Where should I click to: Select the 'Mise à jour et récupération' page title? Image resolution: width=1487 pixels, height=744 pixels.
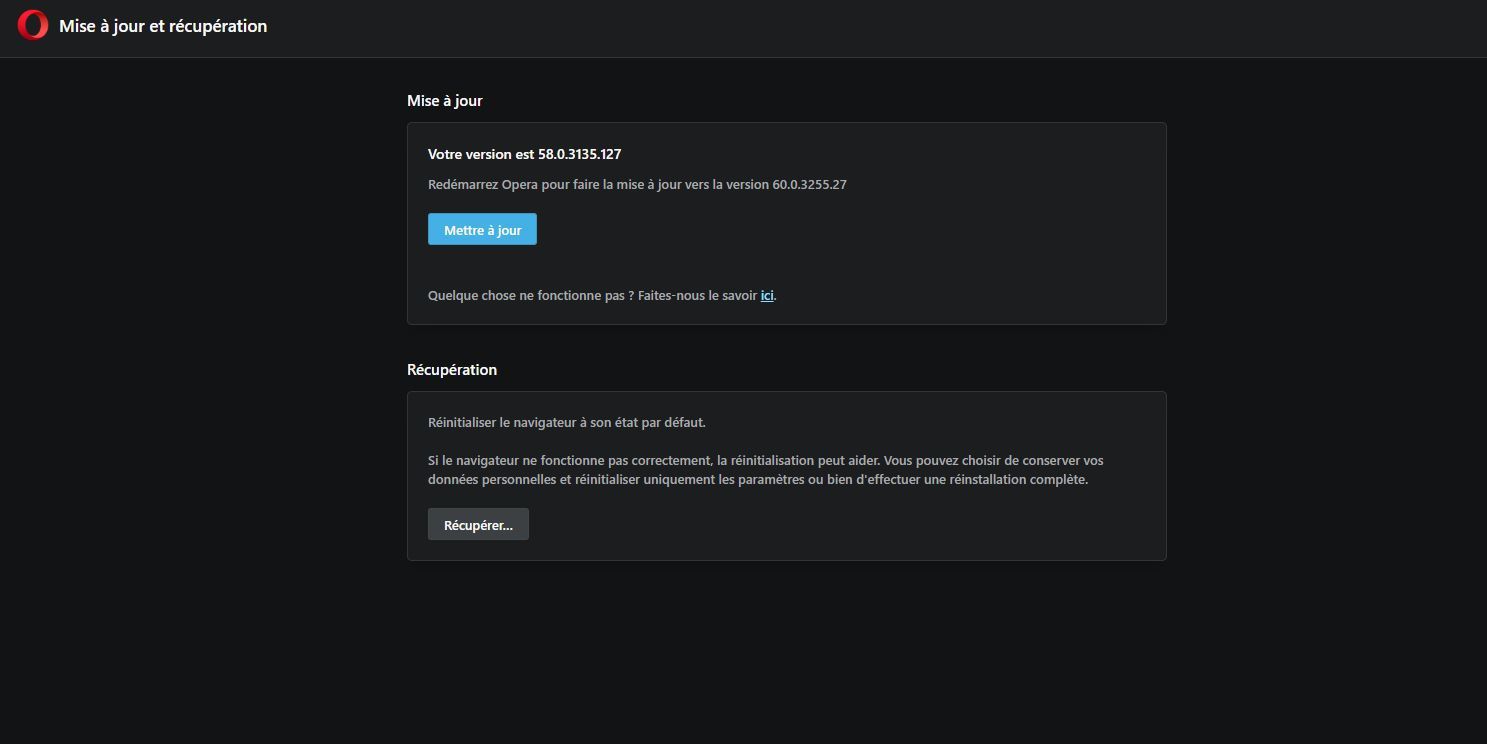[x=163, y=26]
